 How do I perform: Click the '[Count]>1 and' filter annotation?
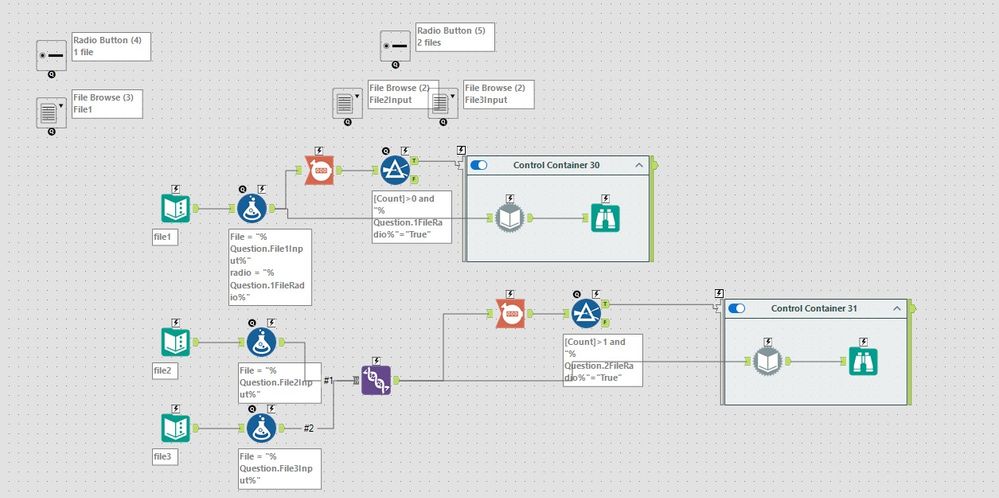(x=603, y=360)
